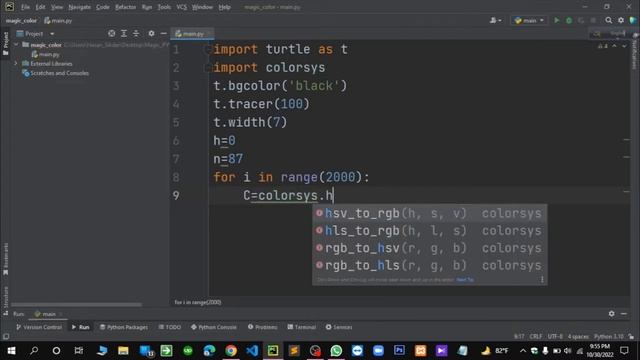Image resolution: width=640 pixels, height=360 pixels.
Task: Click Next Tip link in completion popup
Action: (x=465, y=280)
